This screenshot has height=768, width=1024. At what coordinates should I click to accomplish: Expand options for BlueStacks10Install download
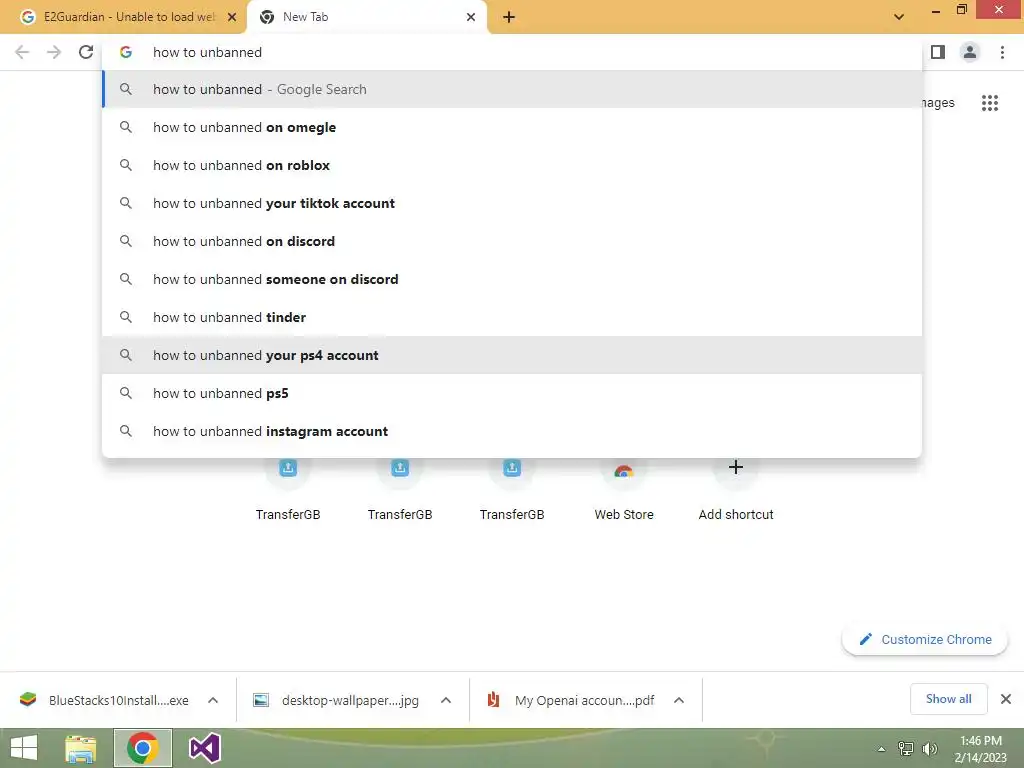coord(213,700)
